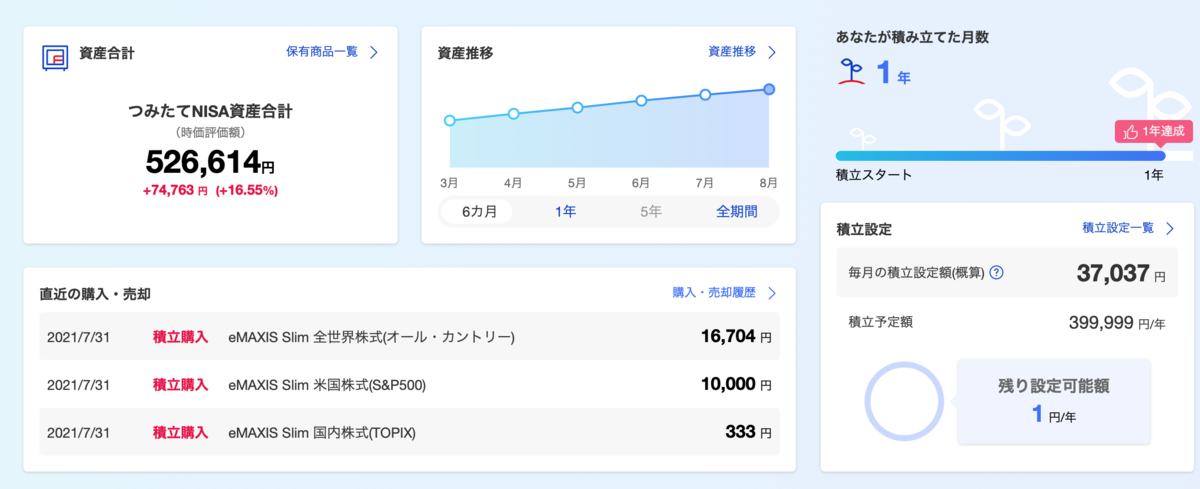Click the blue accumulation progress bar
Image resolution: width=1200 pixels, height=489 pixels.
(x=1000, y=155)
